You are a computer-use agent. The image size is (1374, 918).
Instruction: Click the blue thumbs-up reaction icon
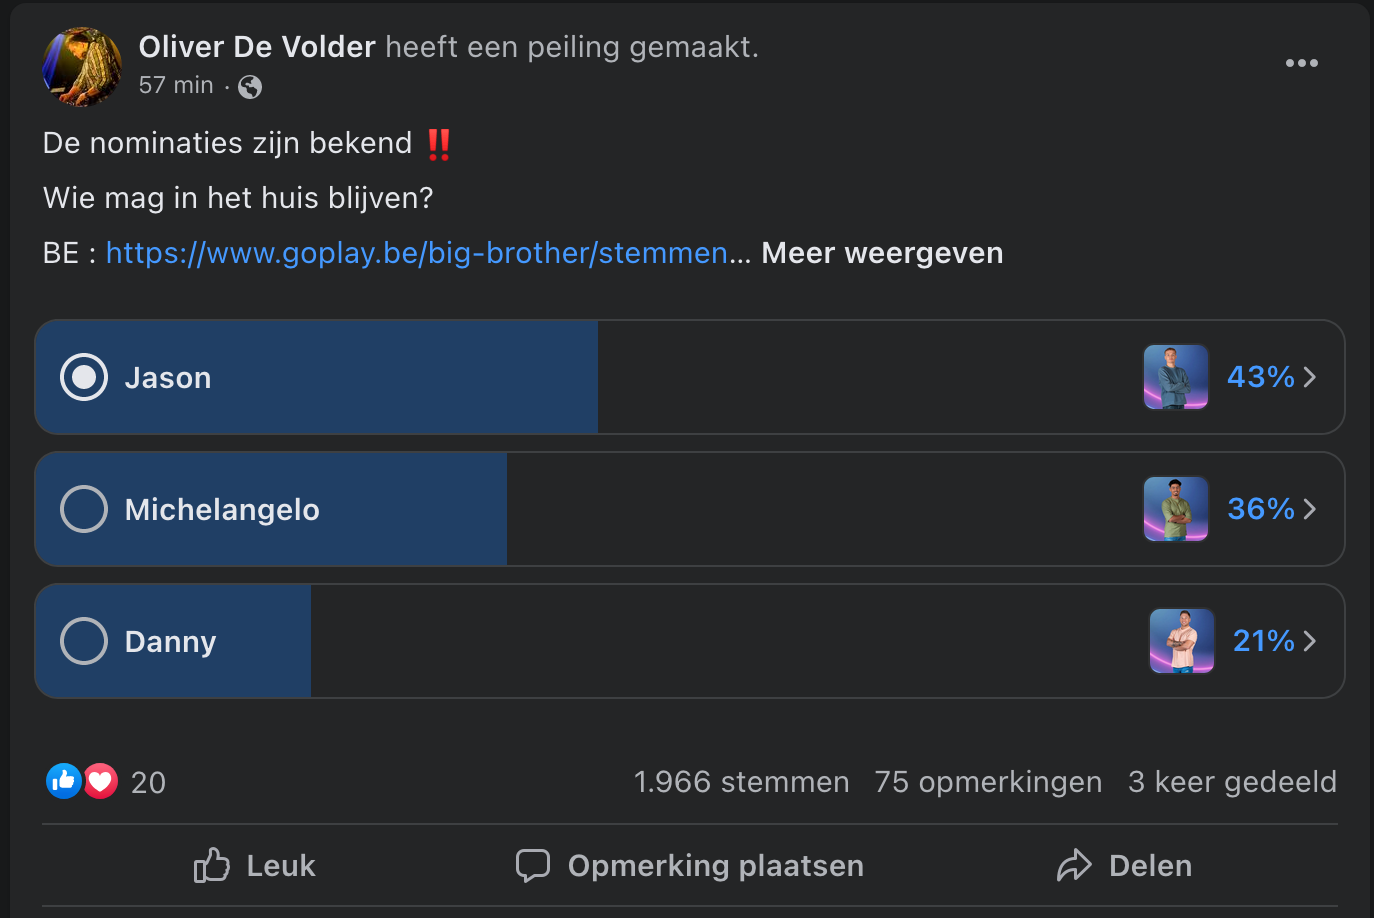point(63,781)
